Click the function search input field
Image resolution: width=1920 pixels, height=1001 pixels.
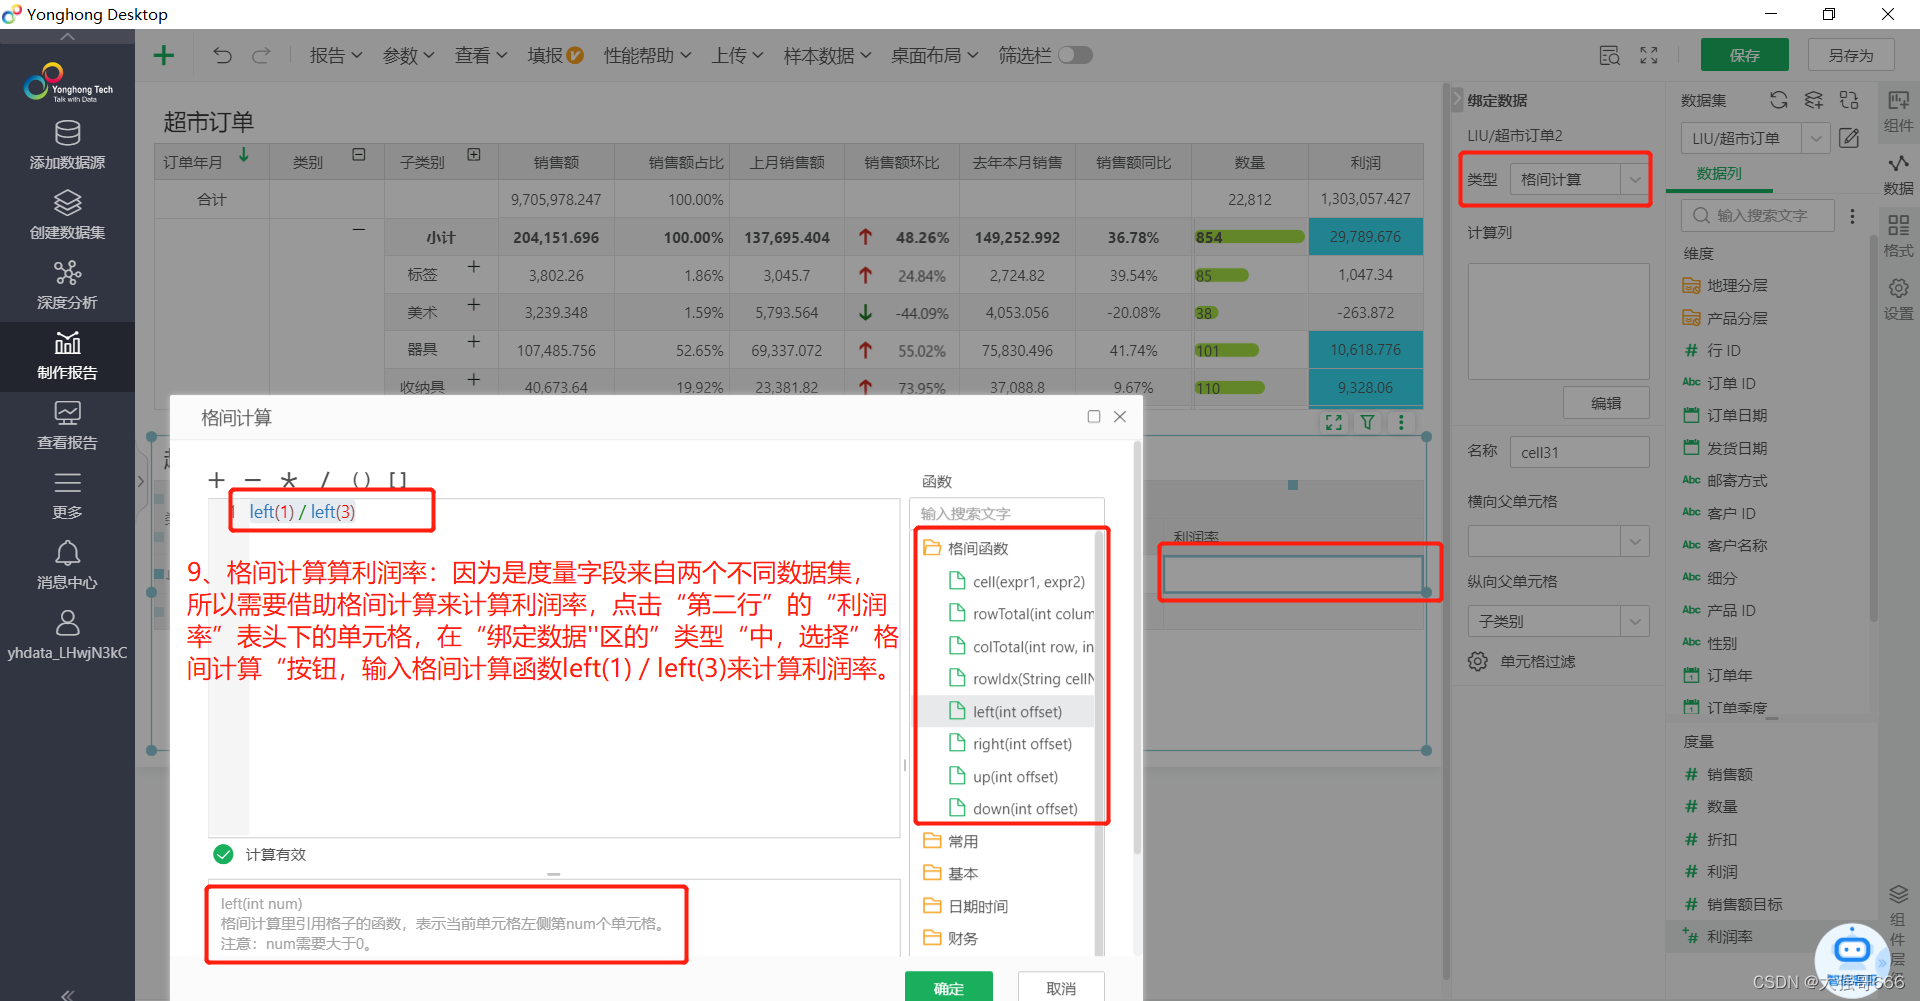pos(1008,513)
